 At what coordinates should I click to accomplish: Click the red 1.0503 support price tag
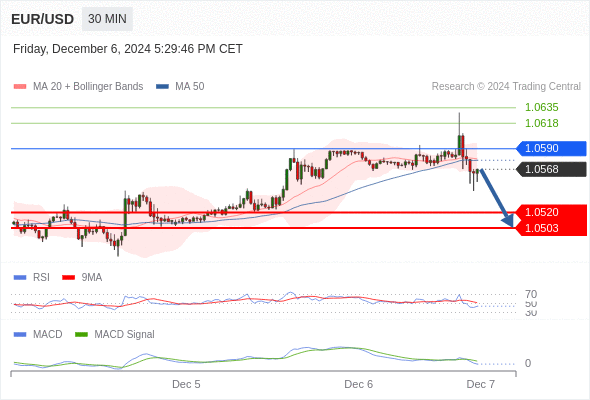(x=551, y=228)
